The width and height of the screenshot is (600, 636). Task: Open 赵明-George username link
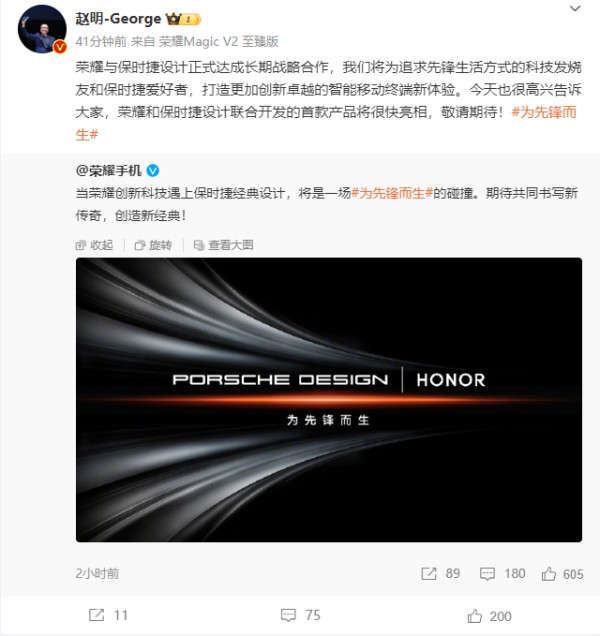(118, 19)
